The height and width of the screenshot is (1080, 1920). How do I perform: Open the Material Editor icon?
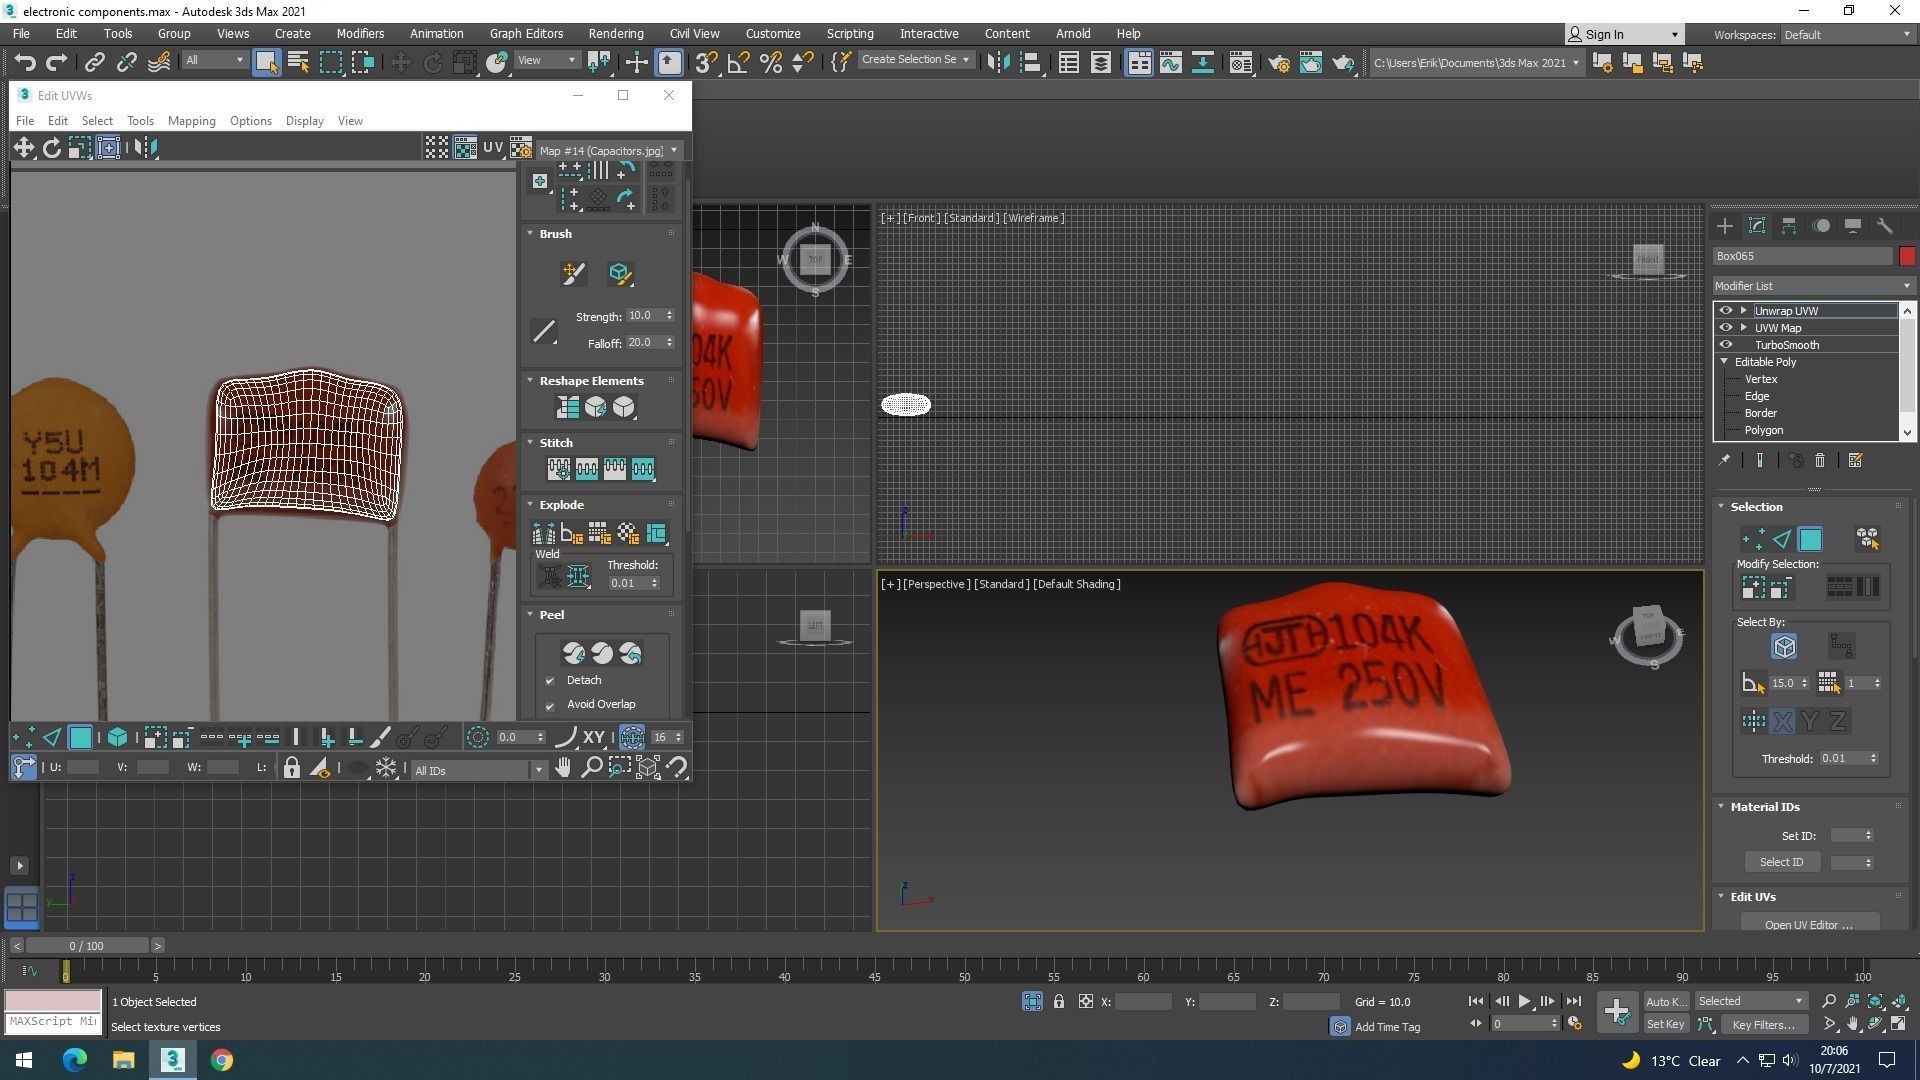pos(1240,63)
